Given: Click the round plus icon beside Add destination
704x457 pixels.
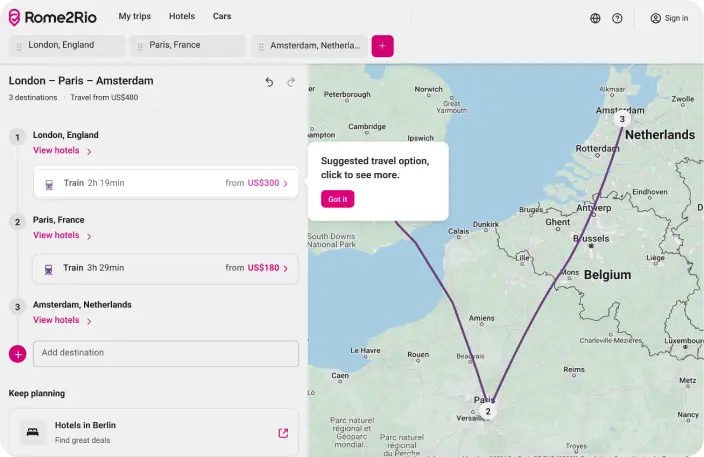Looking at the screenshot, I should point(18,354).
